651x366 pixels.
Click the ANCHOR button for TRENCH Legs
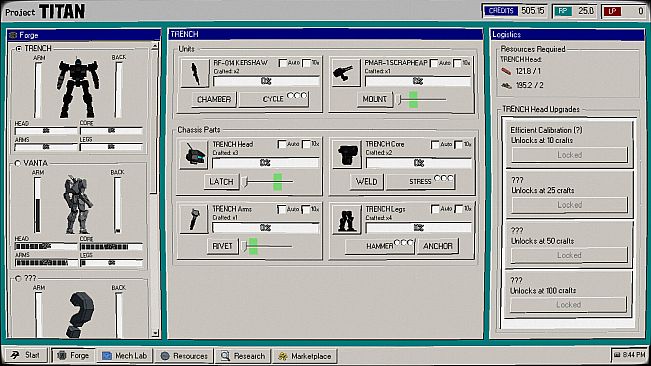(438, 246)
